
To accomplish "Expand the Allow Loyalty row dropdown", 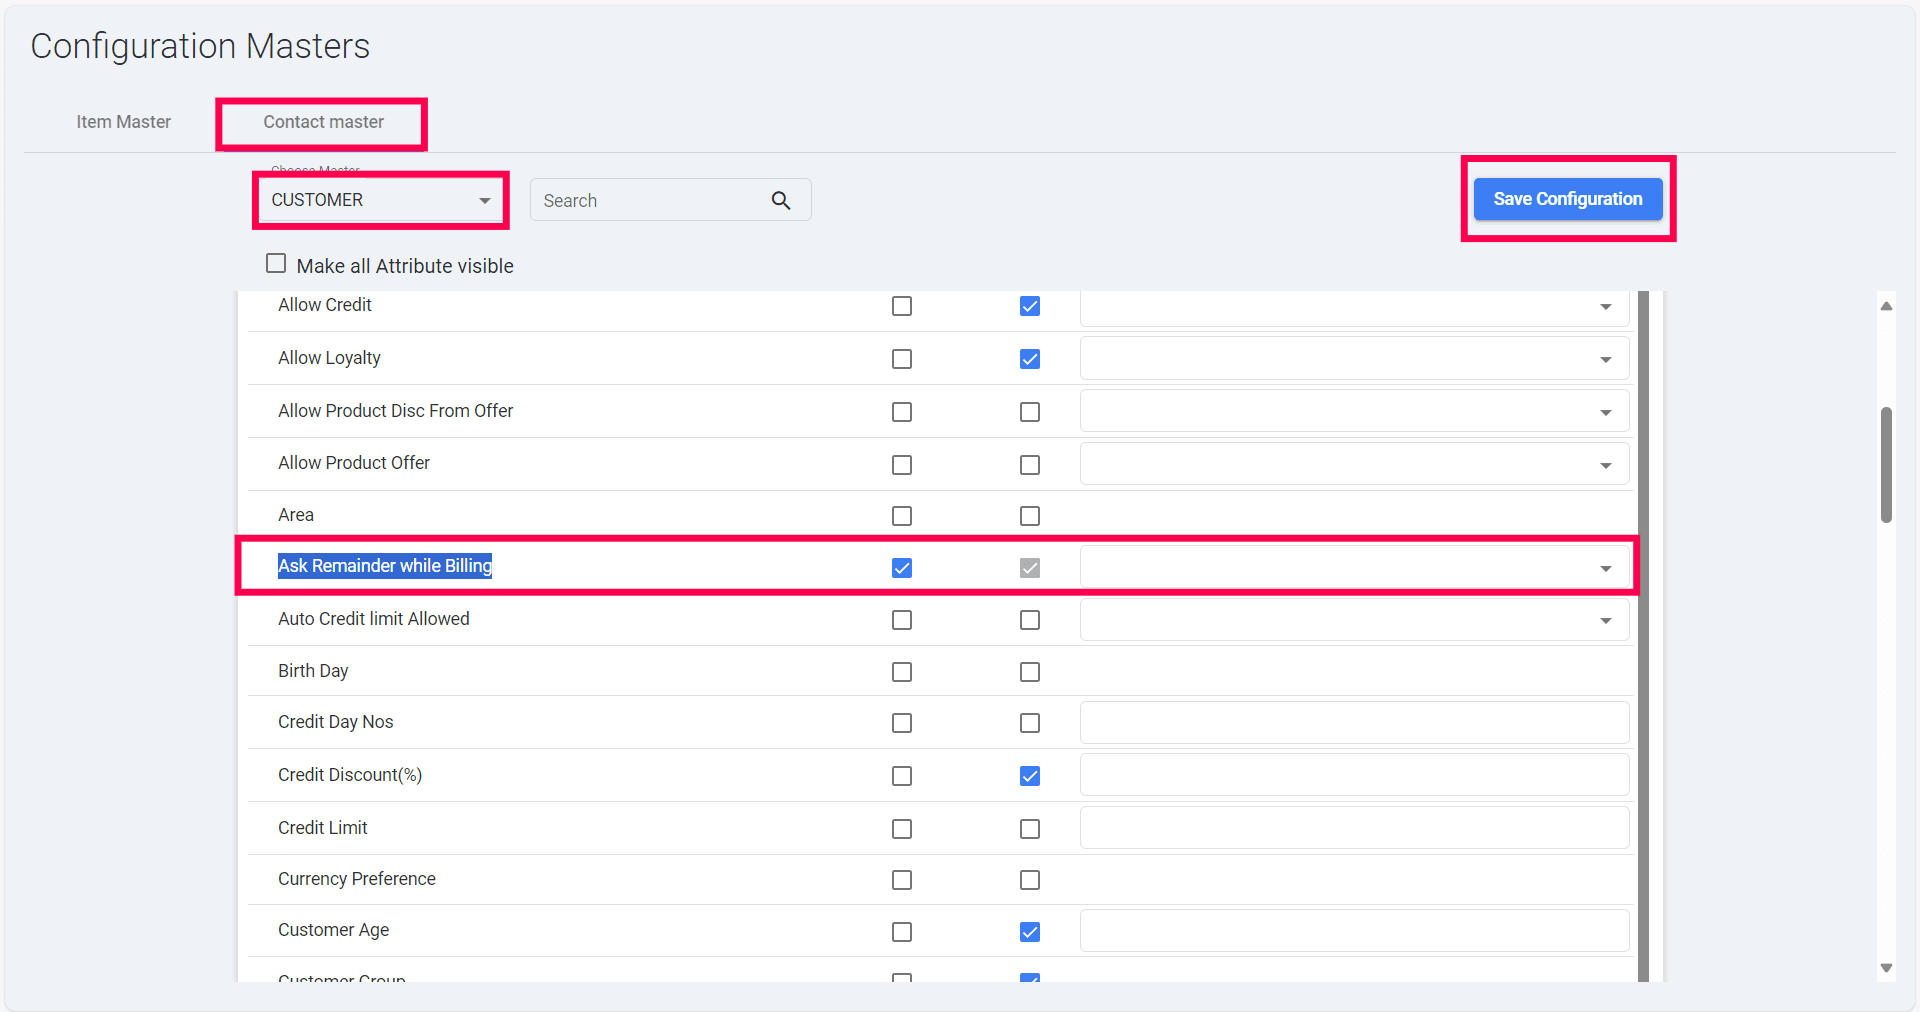I will coord(1605,360).
